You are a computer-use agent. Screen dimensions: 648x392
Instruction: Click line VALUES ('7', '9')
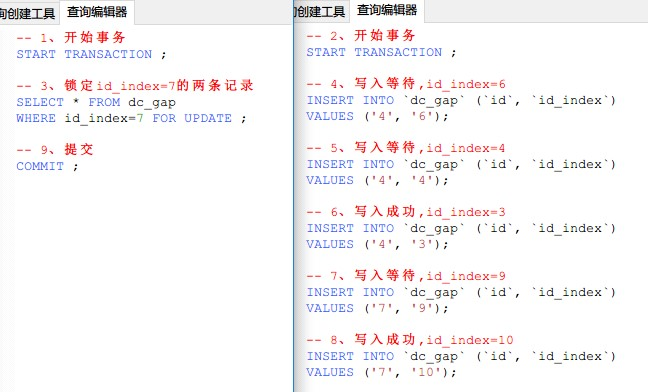click(x=377, y=309)
